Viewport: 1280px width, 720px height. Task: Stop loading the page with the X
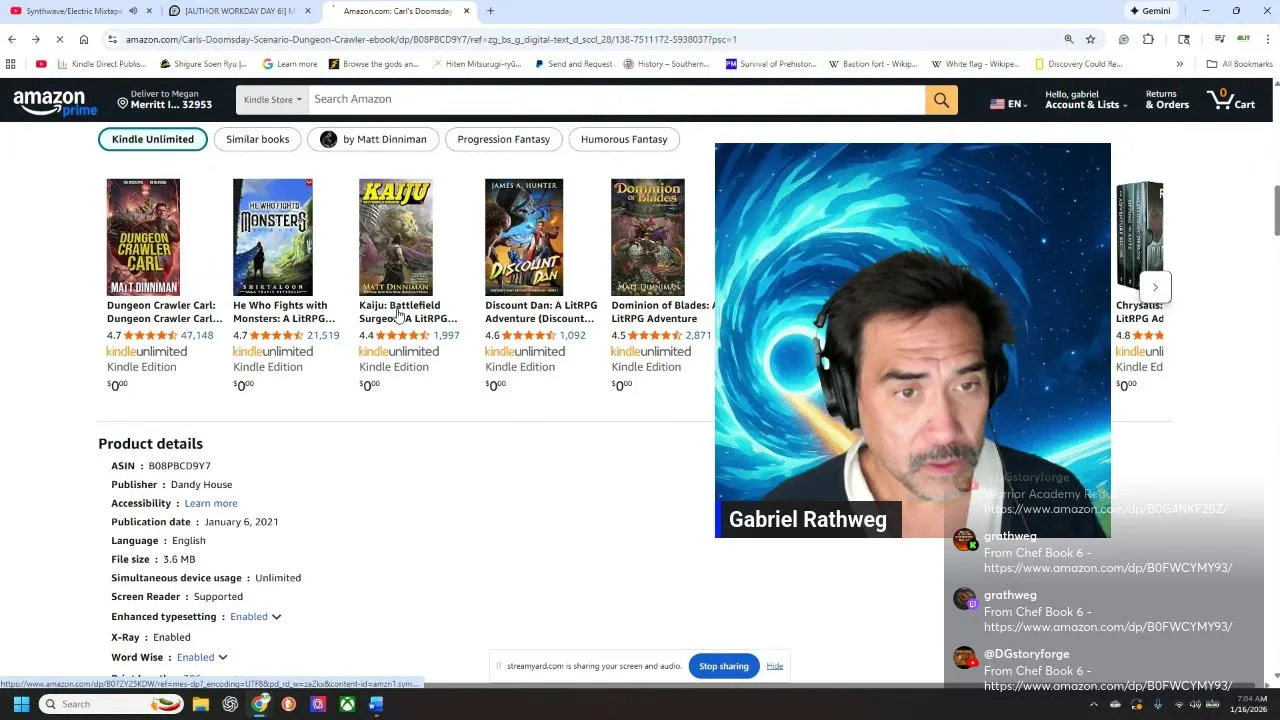pos(59,39)
